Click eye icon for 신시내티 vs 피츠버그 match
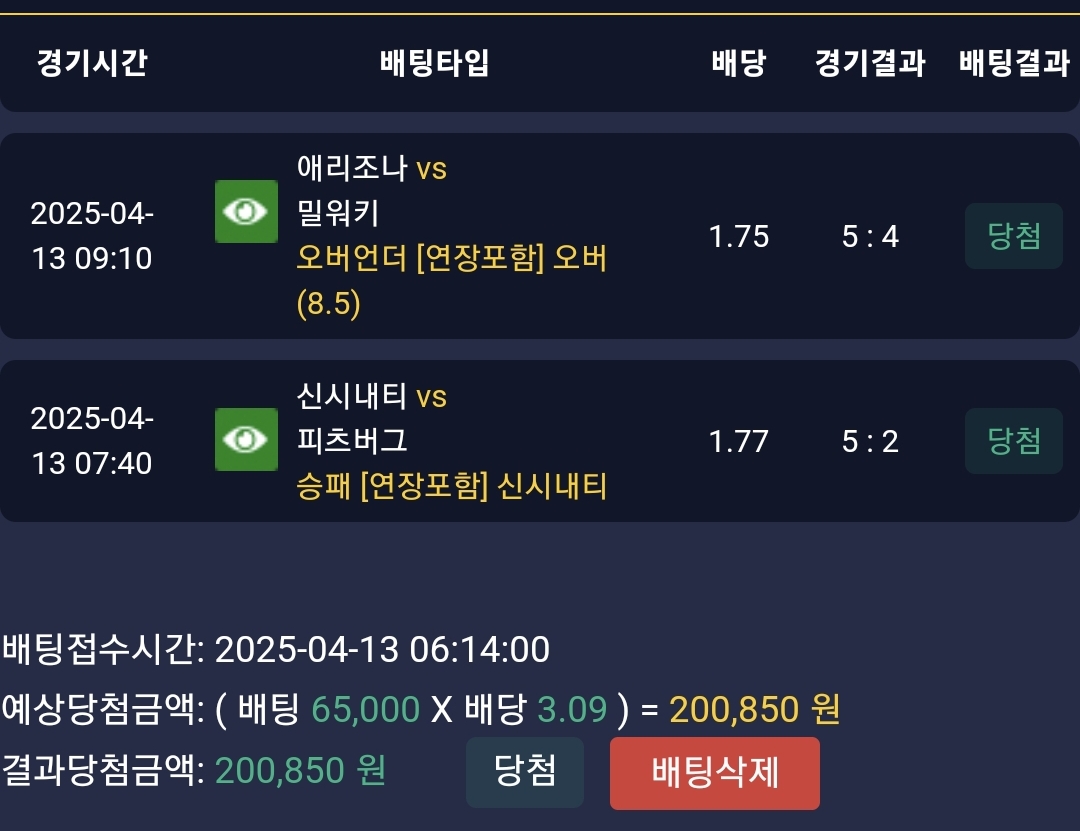1080x831 pixels. point(246,439)
